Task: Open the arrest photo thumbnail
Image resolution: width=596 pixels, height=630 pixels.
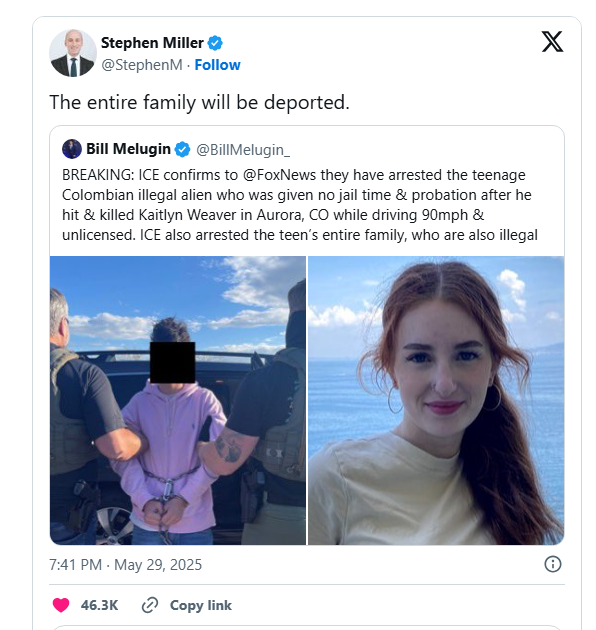Action: click(178, 400)
